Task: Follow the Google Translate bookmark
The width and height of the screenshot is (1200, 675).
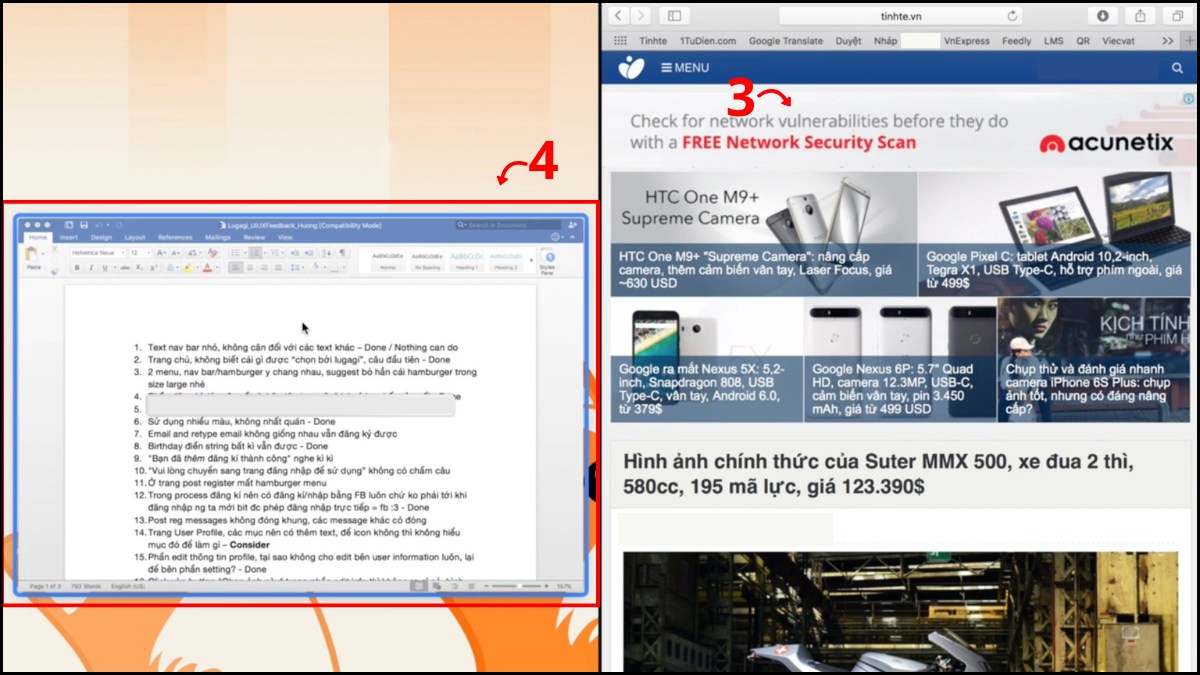Action: pos(785,41)
